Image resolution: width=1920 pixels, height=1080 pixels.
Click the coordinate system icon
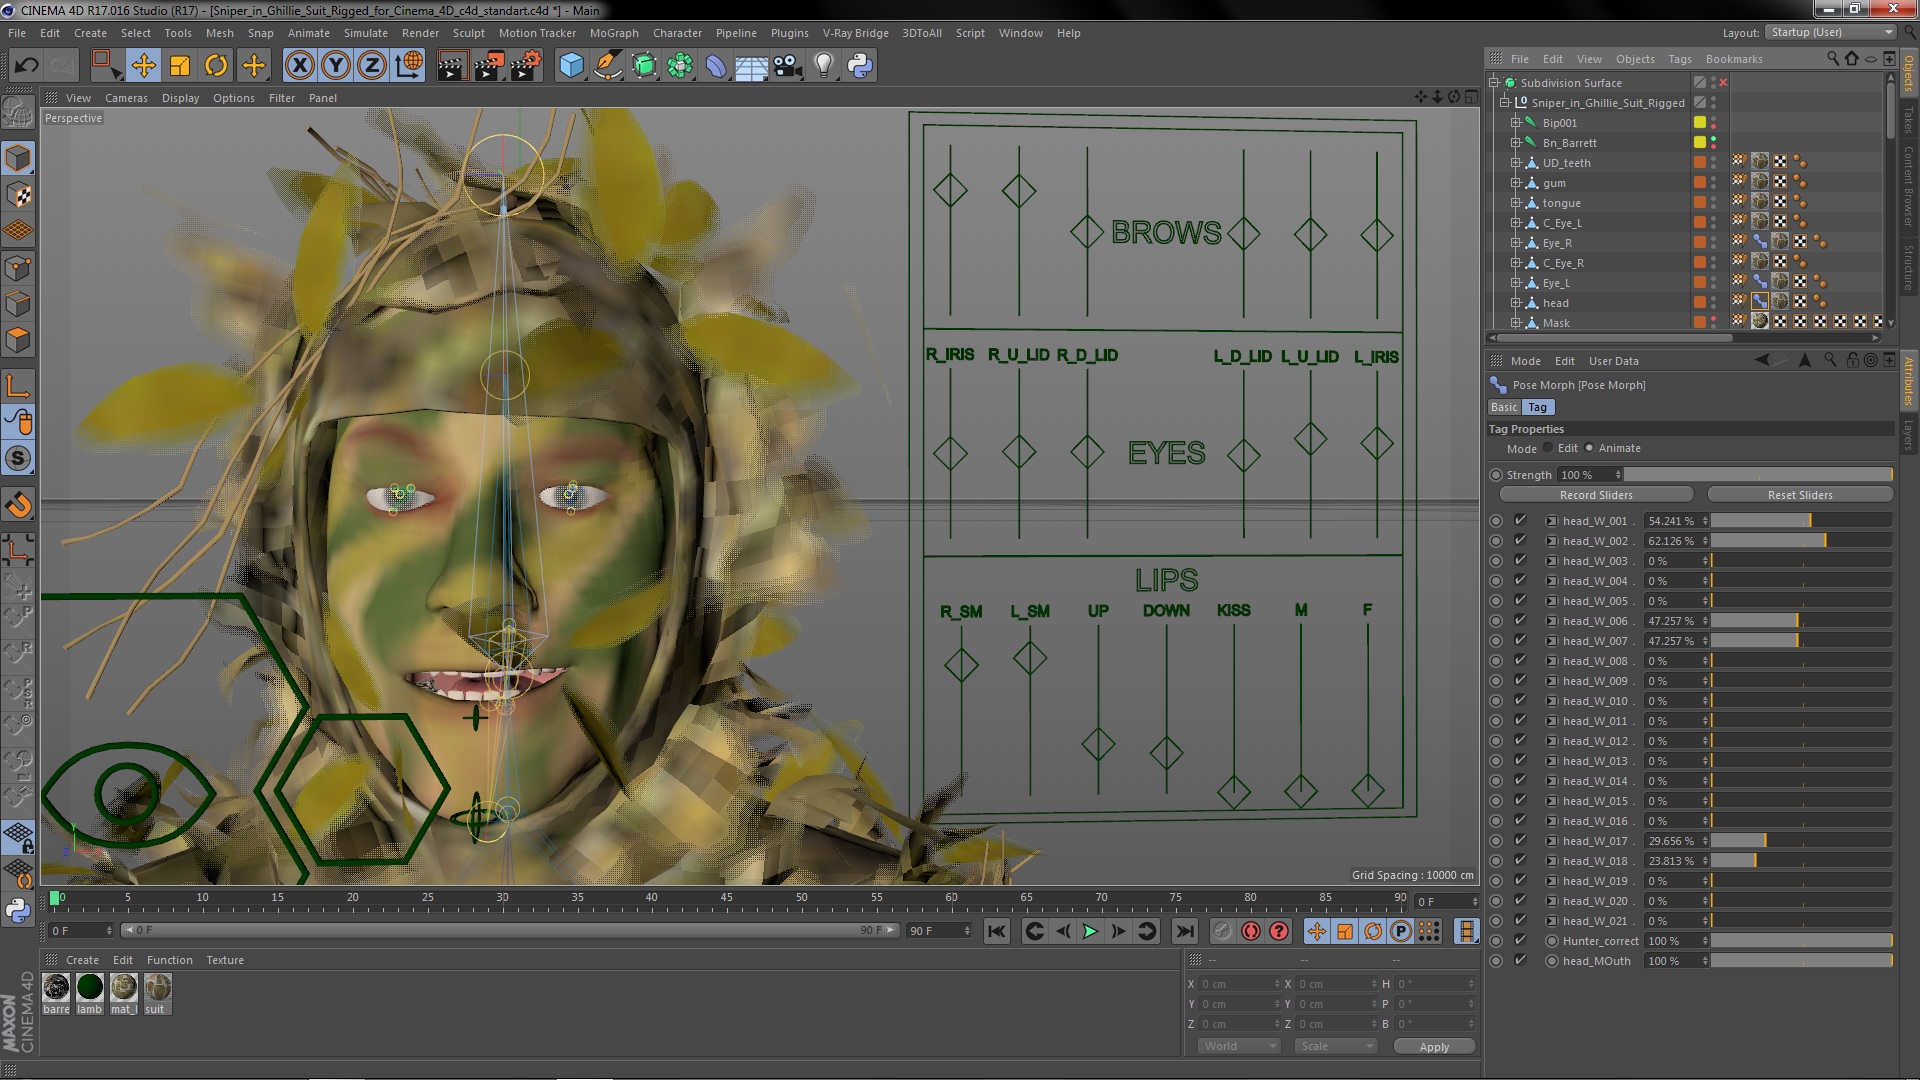tap(409, 66)
